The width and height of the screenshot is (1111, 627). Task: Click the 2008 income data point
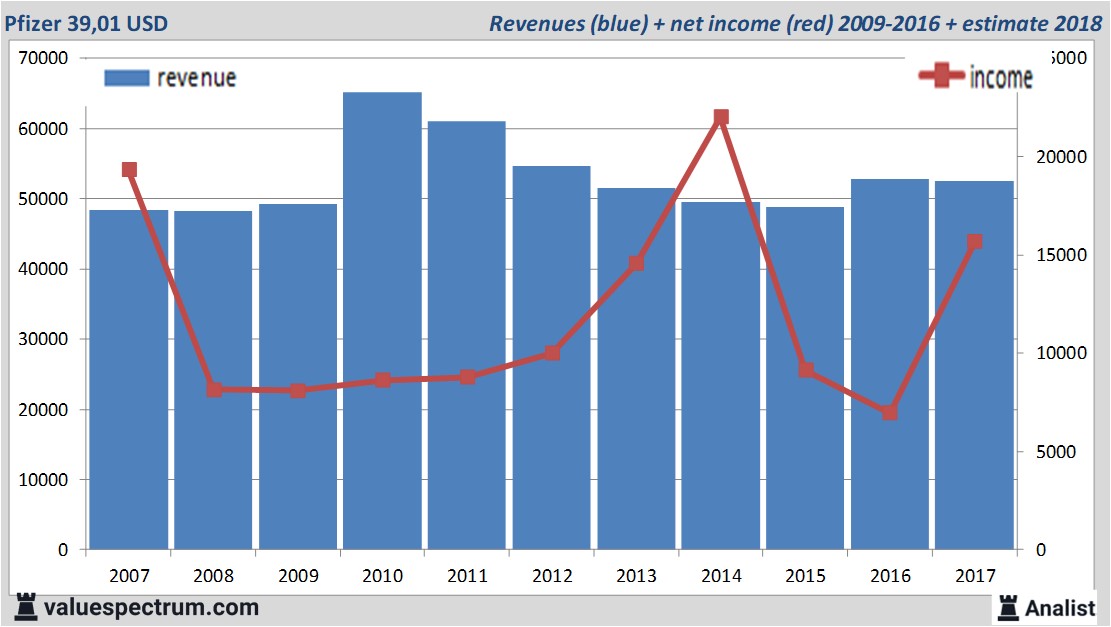click(x=214, y=389)
